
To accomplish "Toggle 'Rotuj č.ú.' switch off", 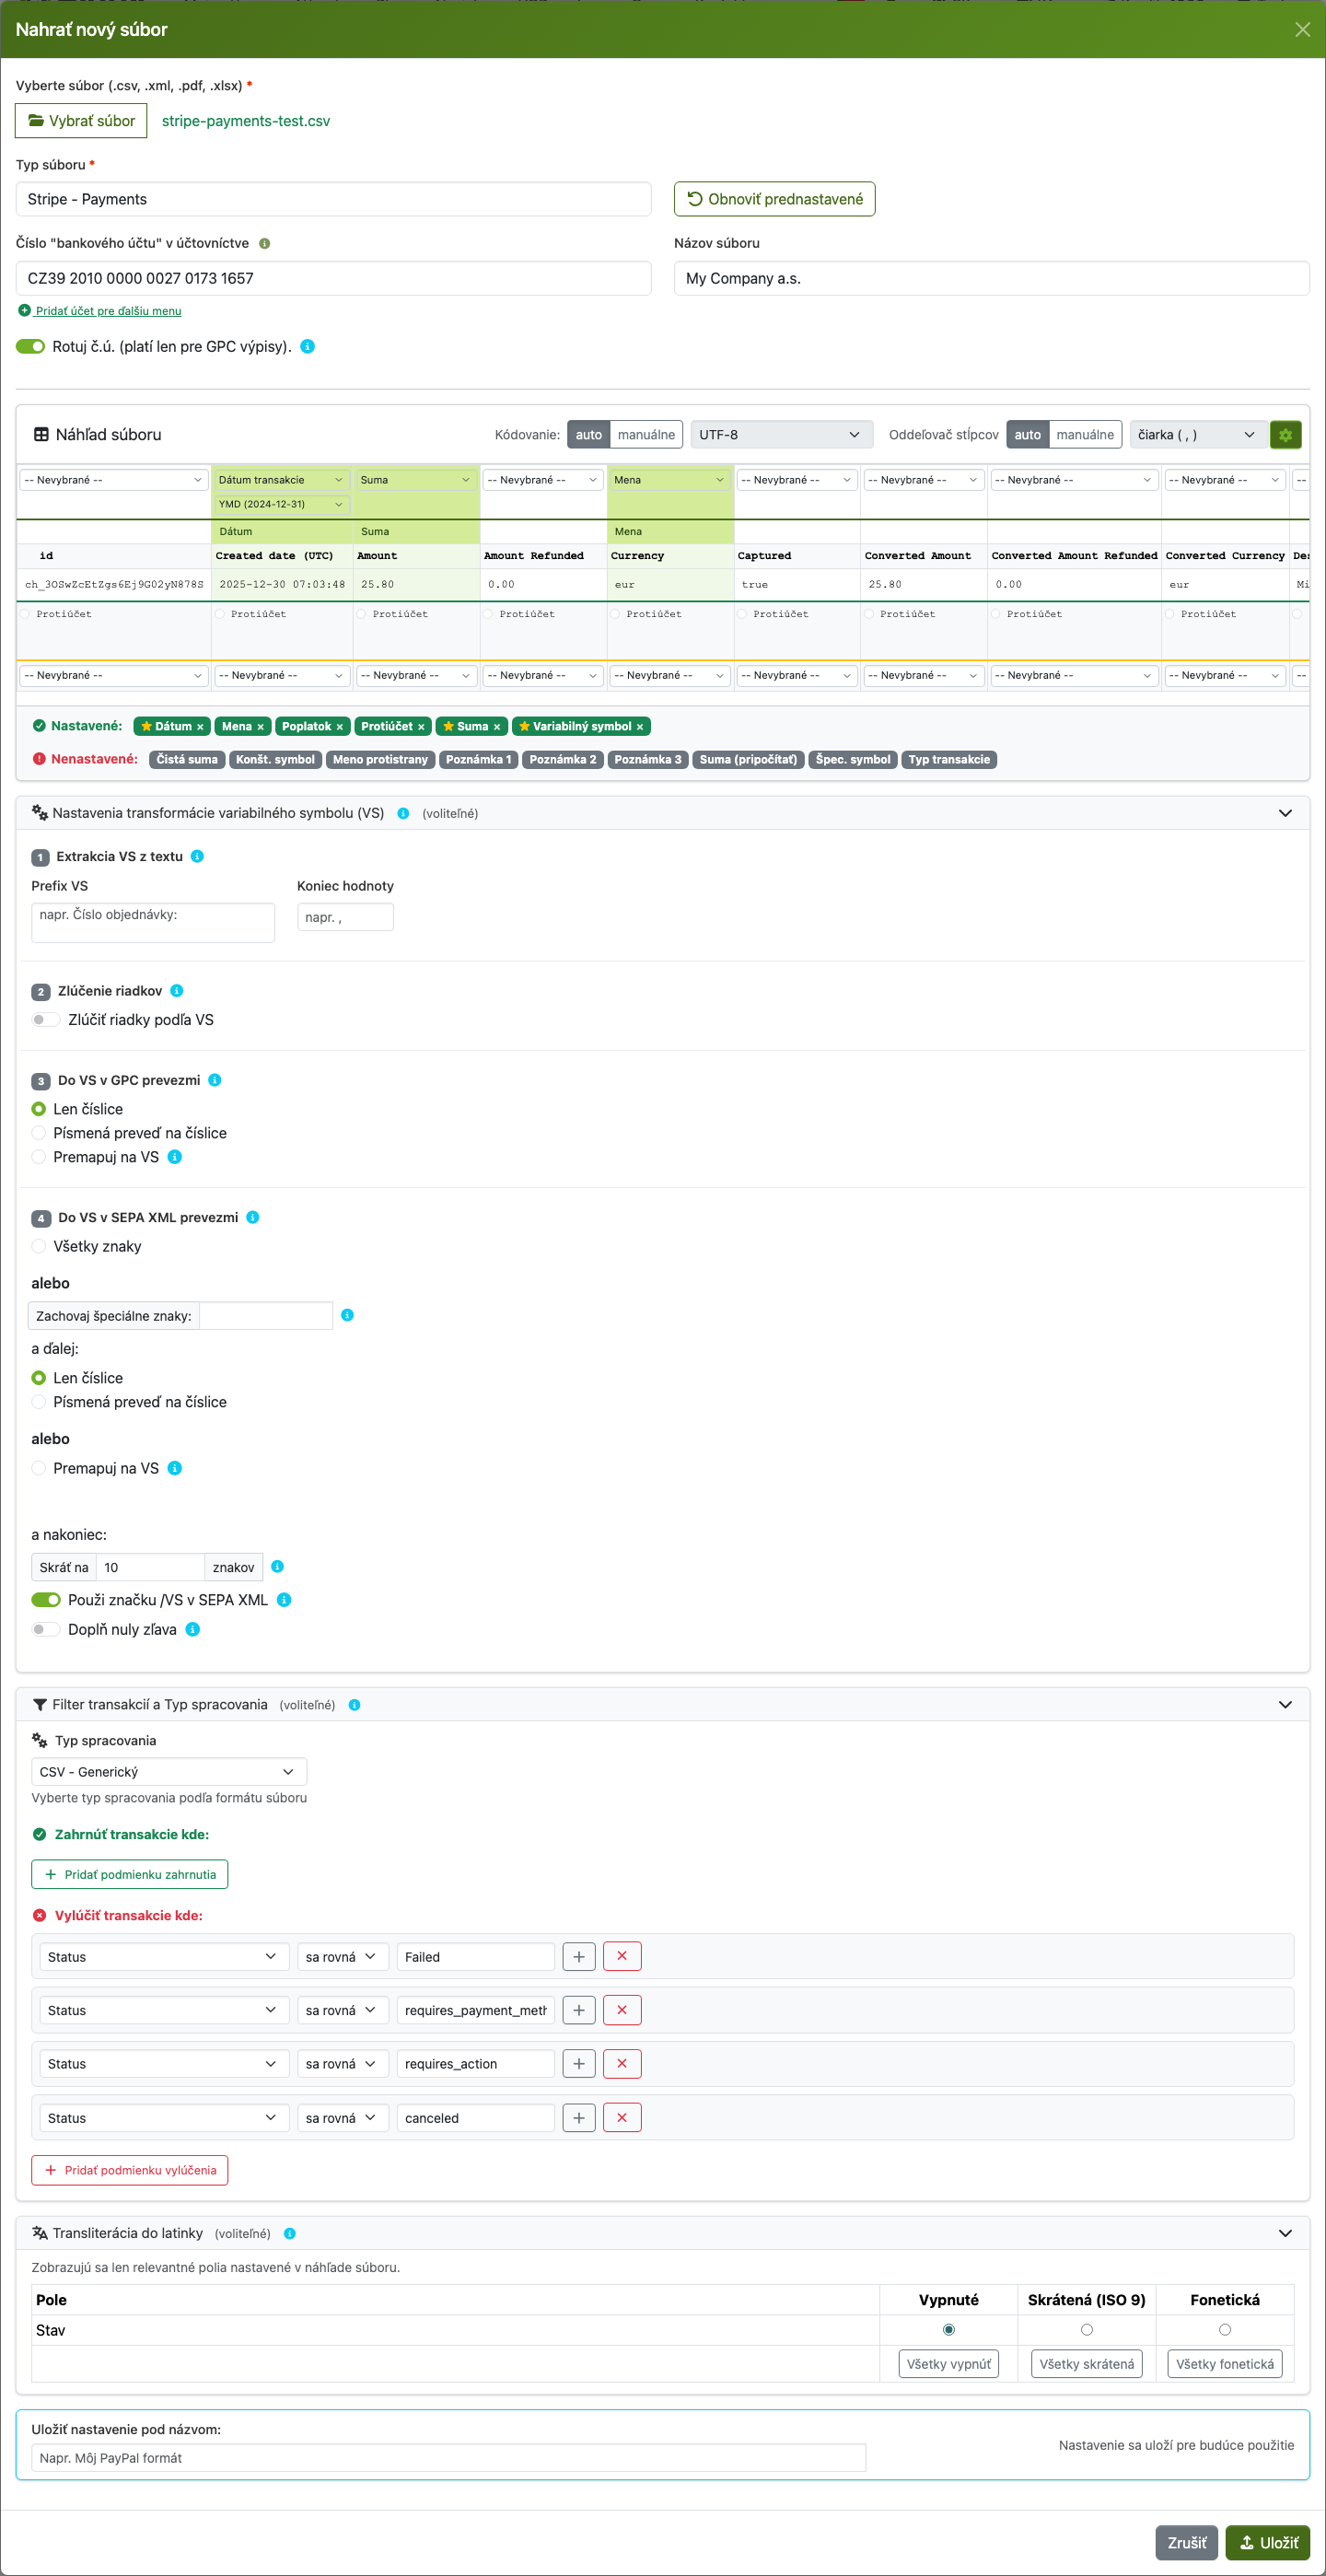I will 31,347.
